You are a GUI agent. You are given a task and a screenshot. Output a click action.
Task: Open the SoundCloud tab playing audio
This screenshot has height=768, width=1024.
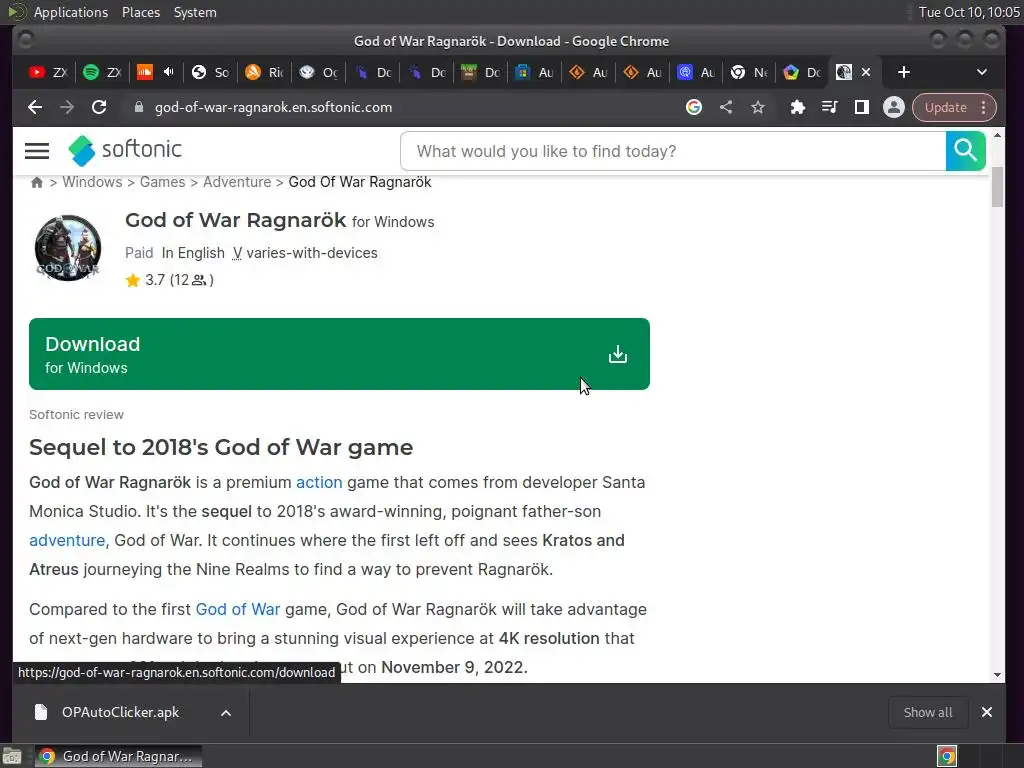tap(155, 72)
